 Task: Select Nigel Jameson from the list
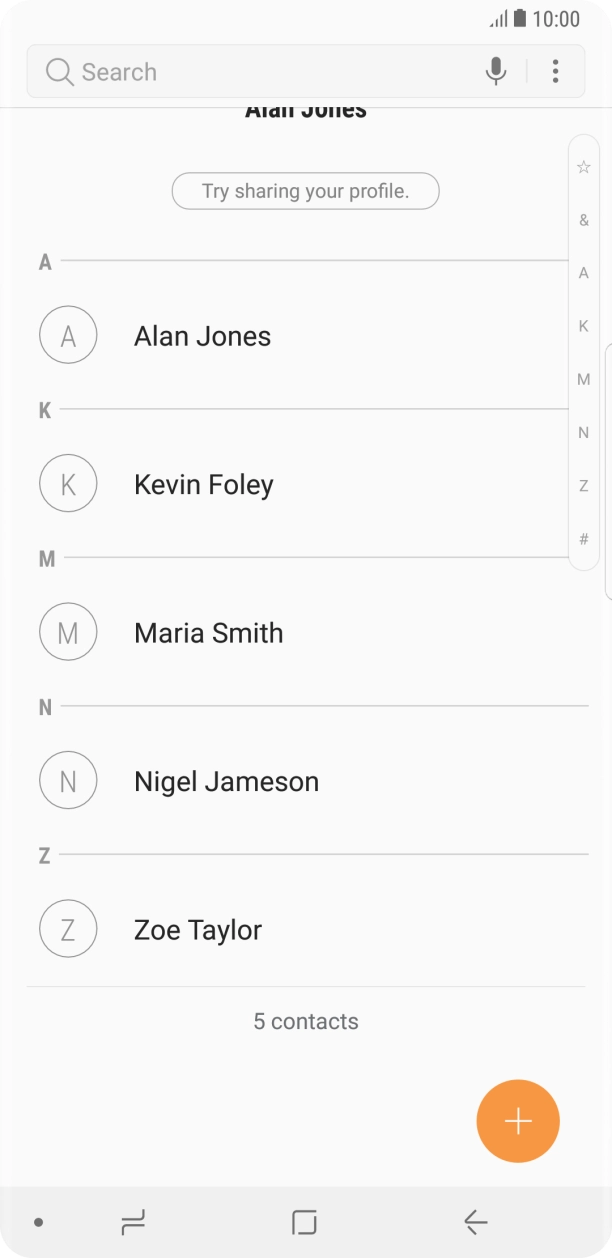[x=226, y=781]
